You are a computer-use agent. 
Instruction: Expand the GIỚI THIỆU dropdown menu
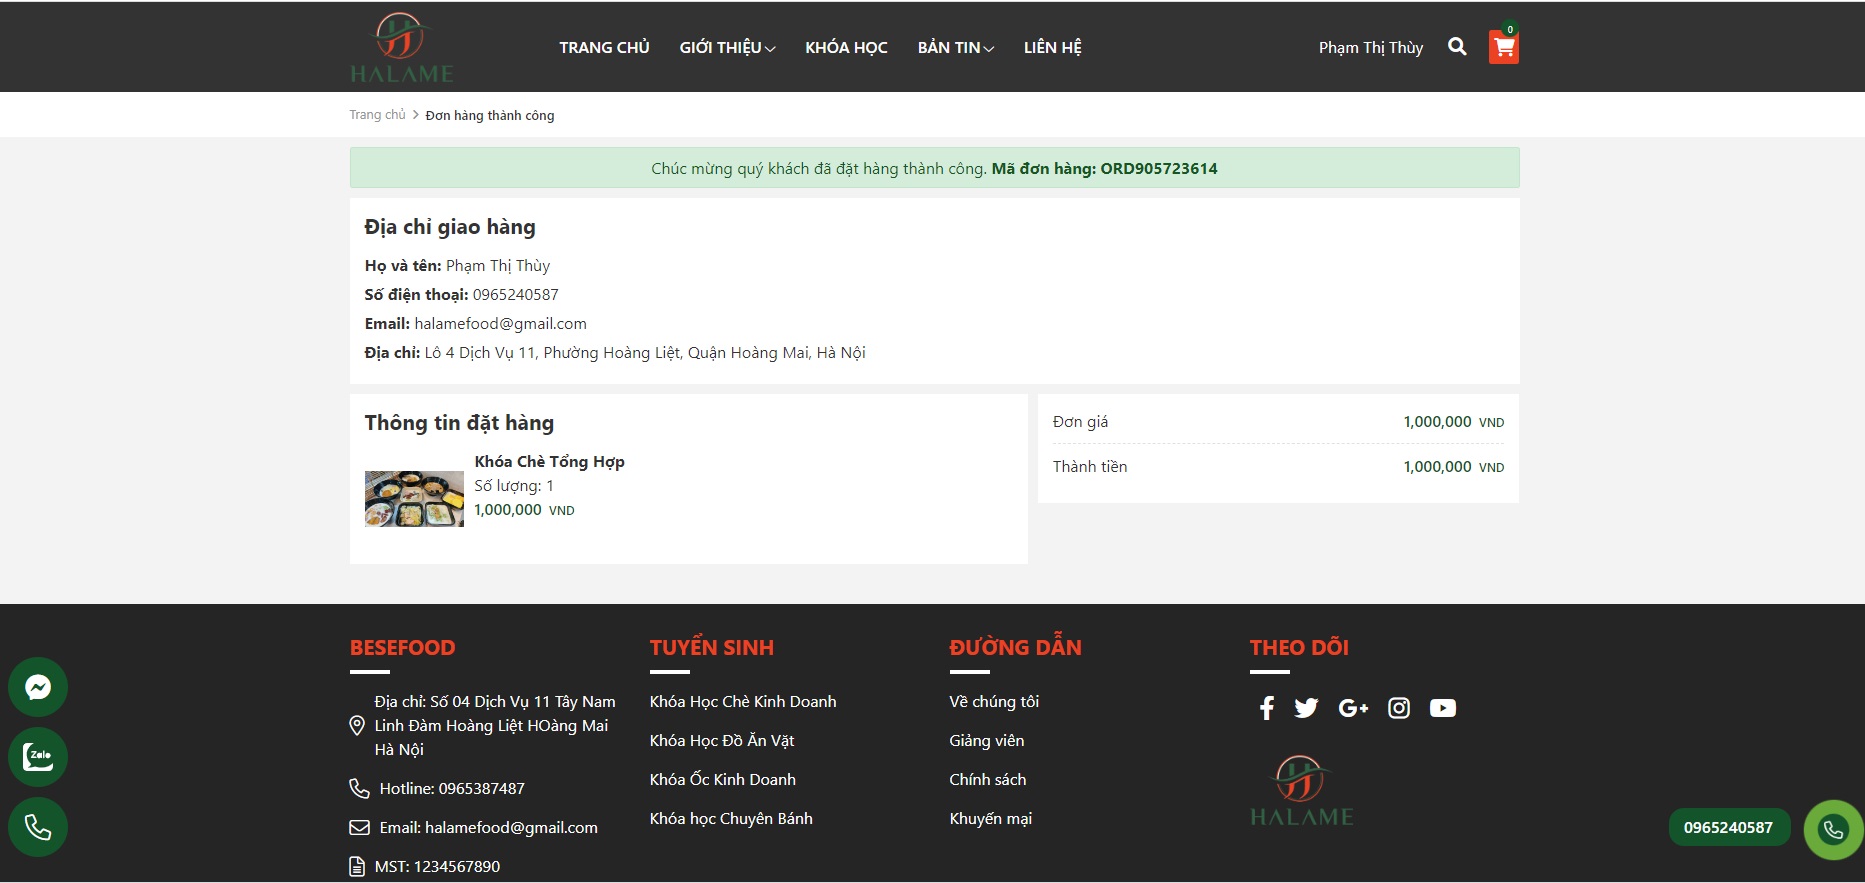pyautogui.click(x=727, y=48)
